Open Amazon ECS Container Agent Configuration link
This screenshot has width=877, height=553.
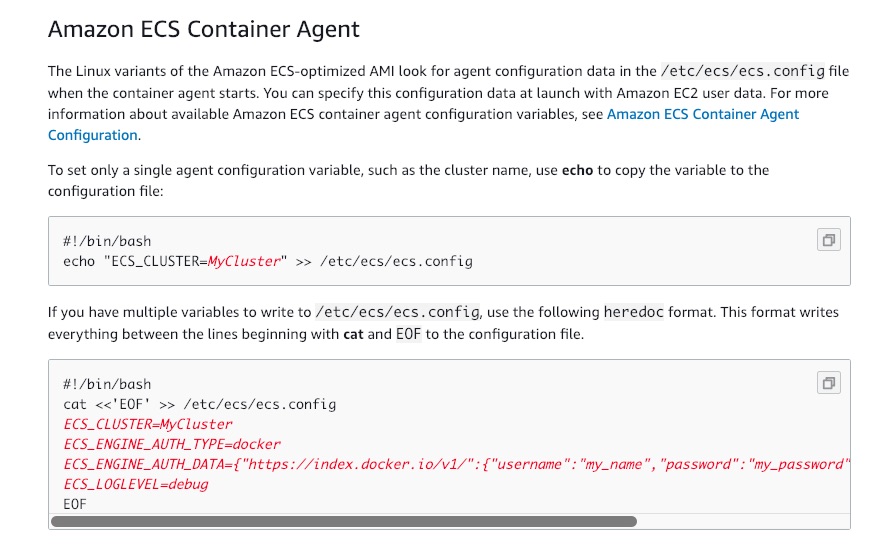click(702, 114)
